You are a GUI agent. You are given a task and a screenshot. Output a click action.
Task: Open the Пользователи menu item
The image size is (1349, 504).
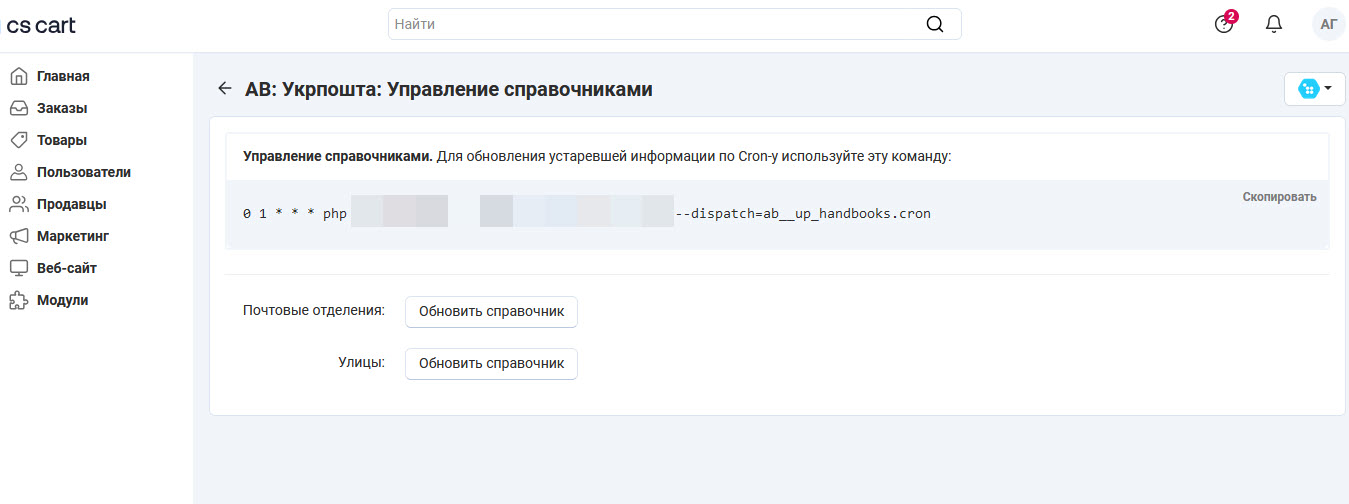coord(84,172)
